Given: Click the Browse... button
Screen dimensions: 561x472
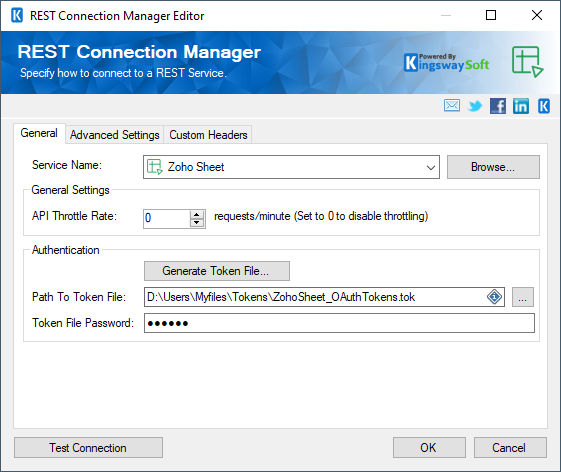Looking at the screenshot, I should pos(493,167).
